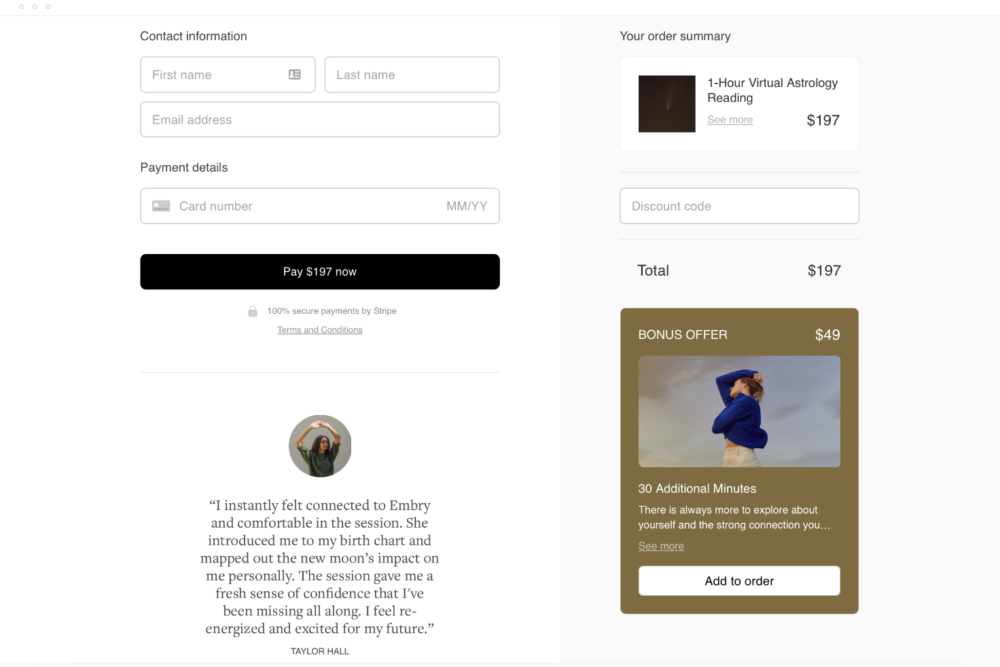Click the Your order summary heading

676,35
